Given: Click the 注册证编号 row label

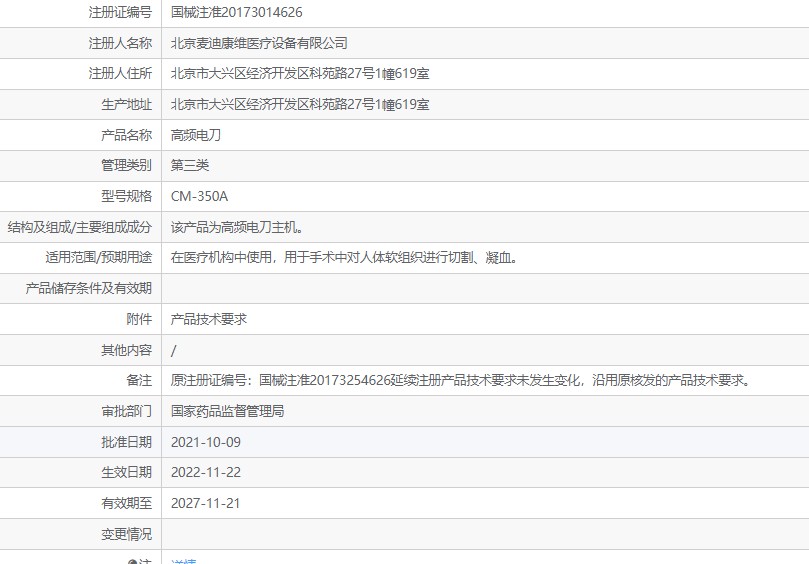Looking at the screenshot, I should pos(120,12).
